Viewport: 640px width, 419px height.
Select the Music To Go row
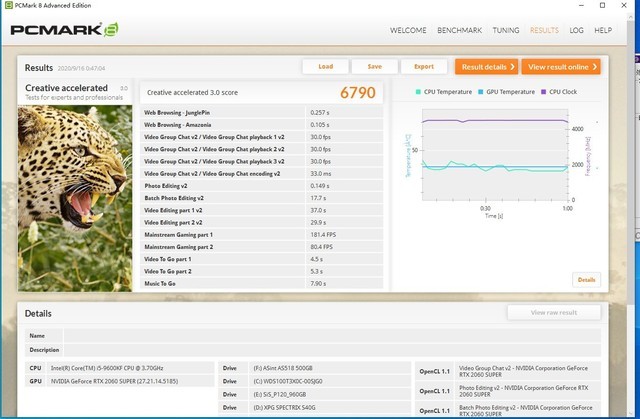point(262,284)
